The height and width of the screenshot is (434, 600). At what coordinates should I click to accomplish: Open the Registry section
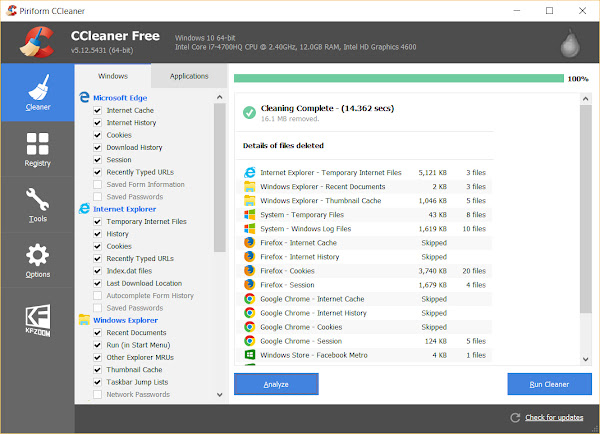tap(38, 150)
